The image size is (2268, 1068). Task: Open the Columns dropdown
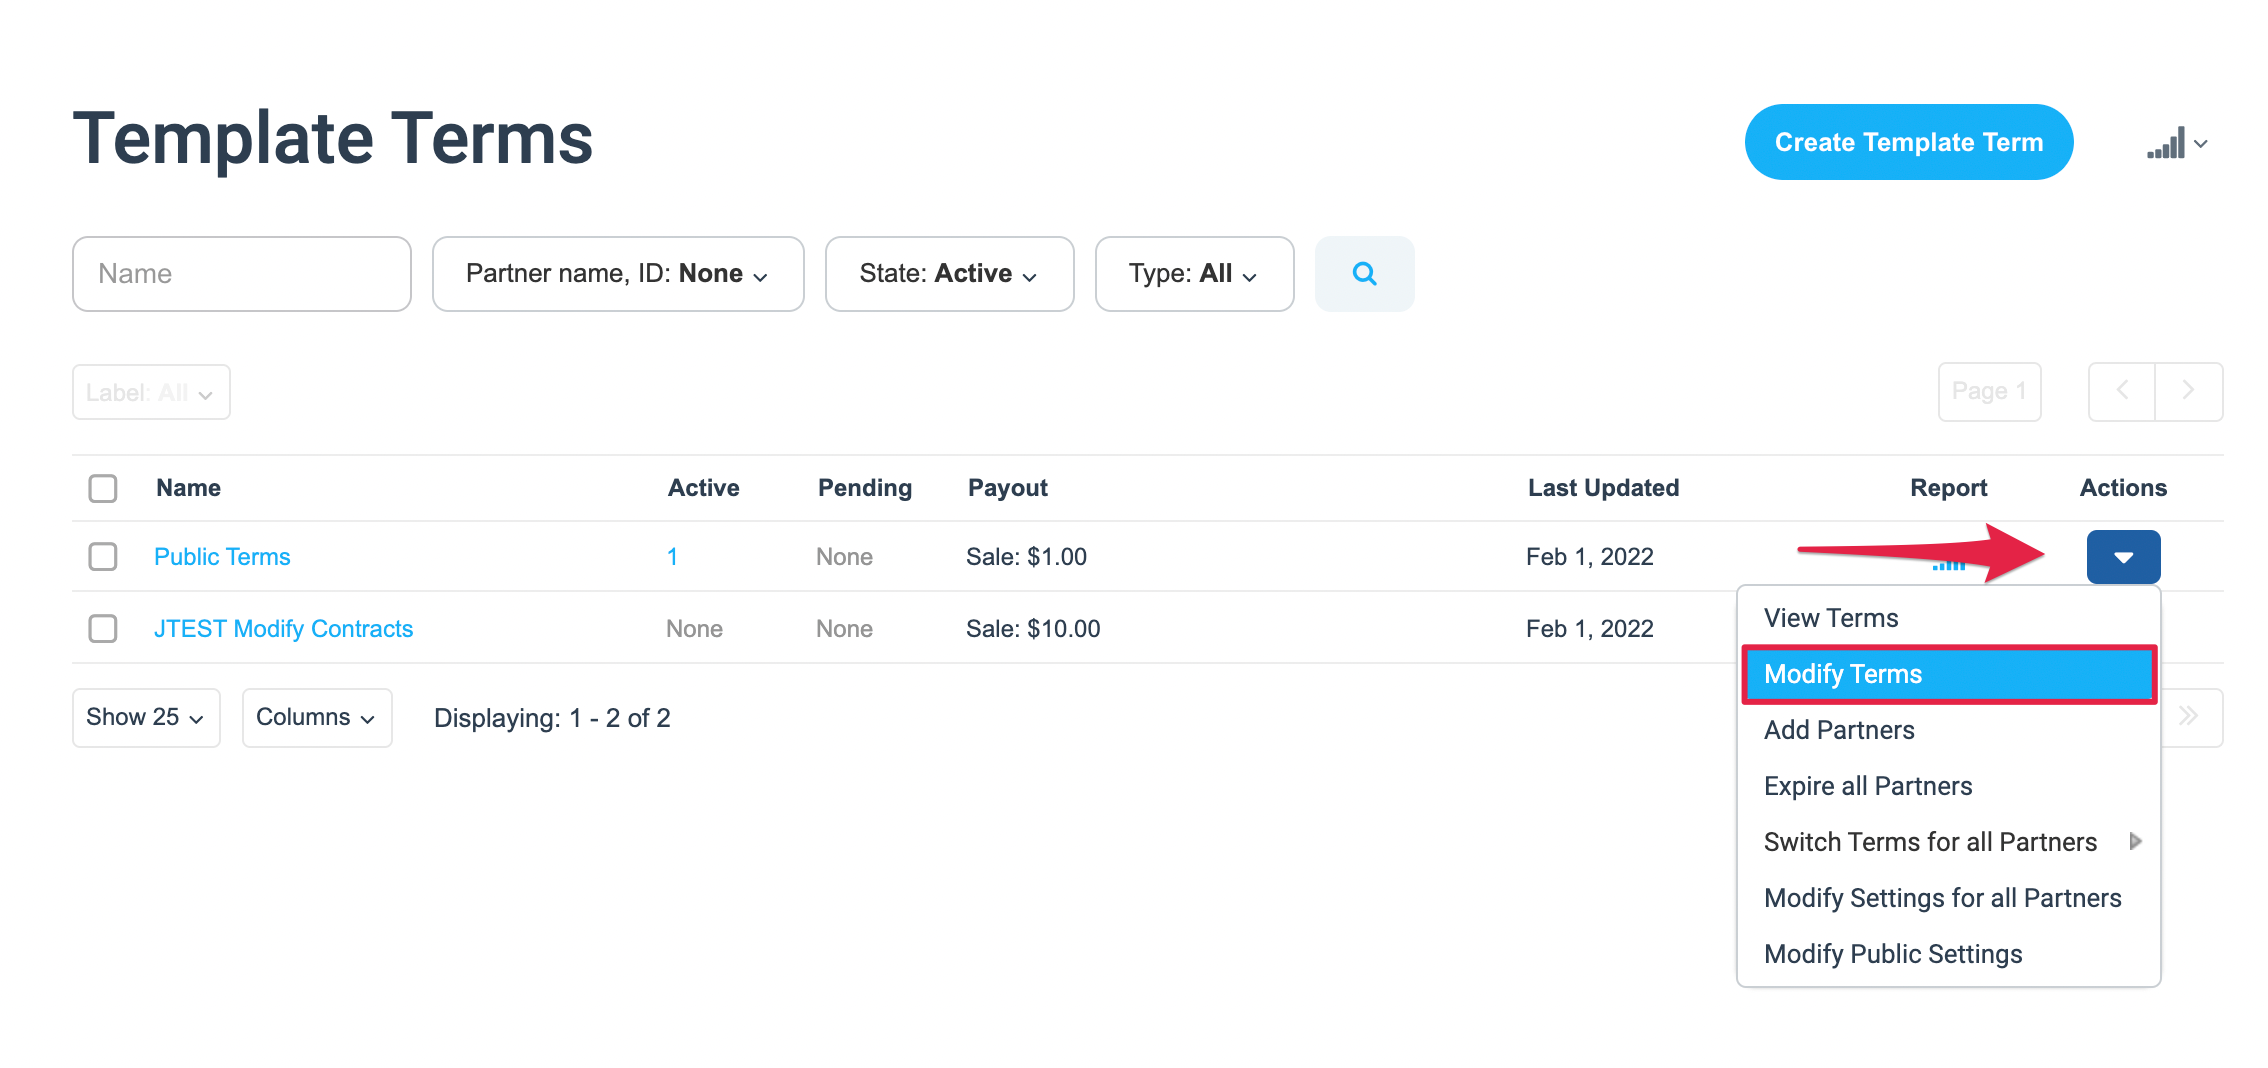pos(317,718)
